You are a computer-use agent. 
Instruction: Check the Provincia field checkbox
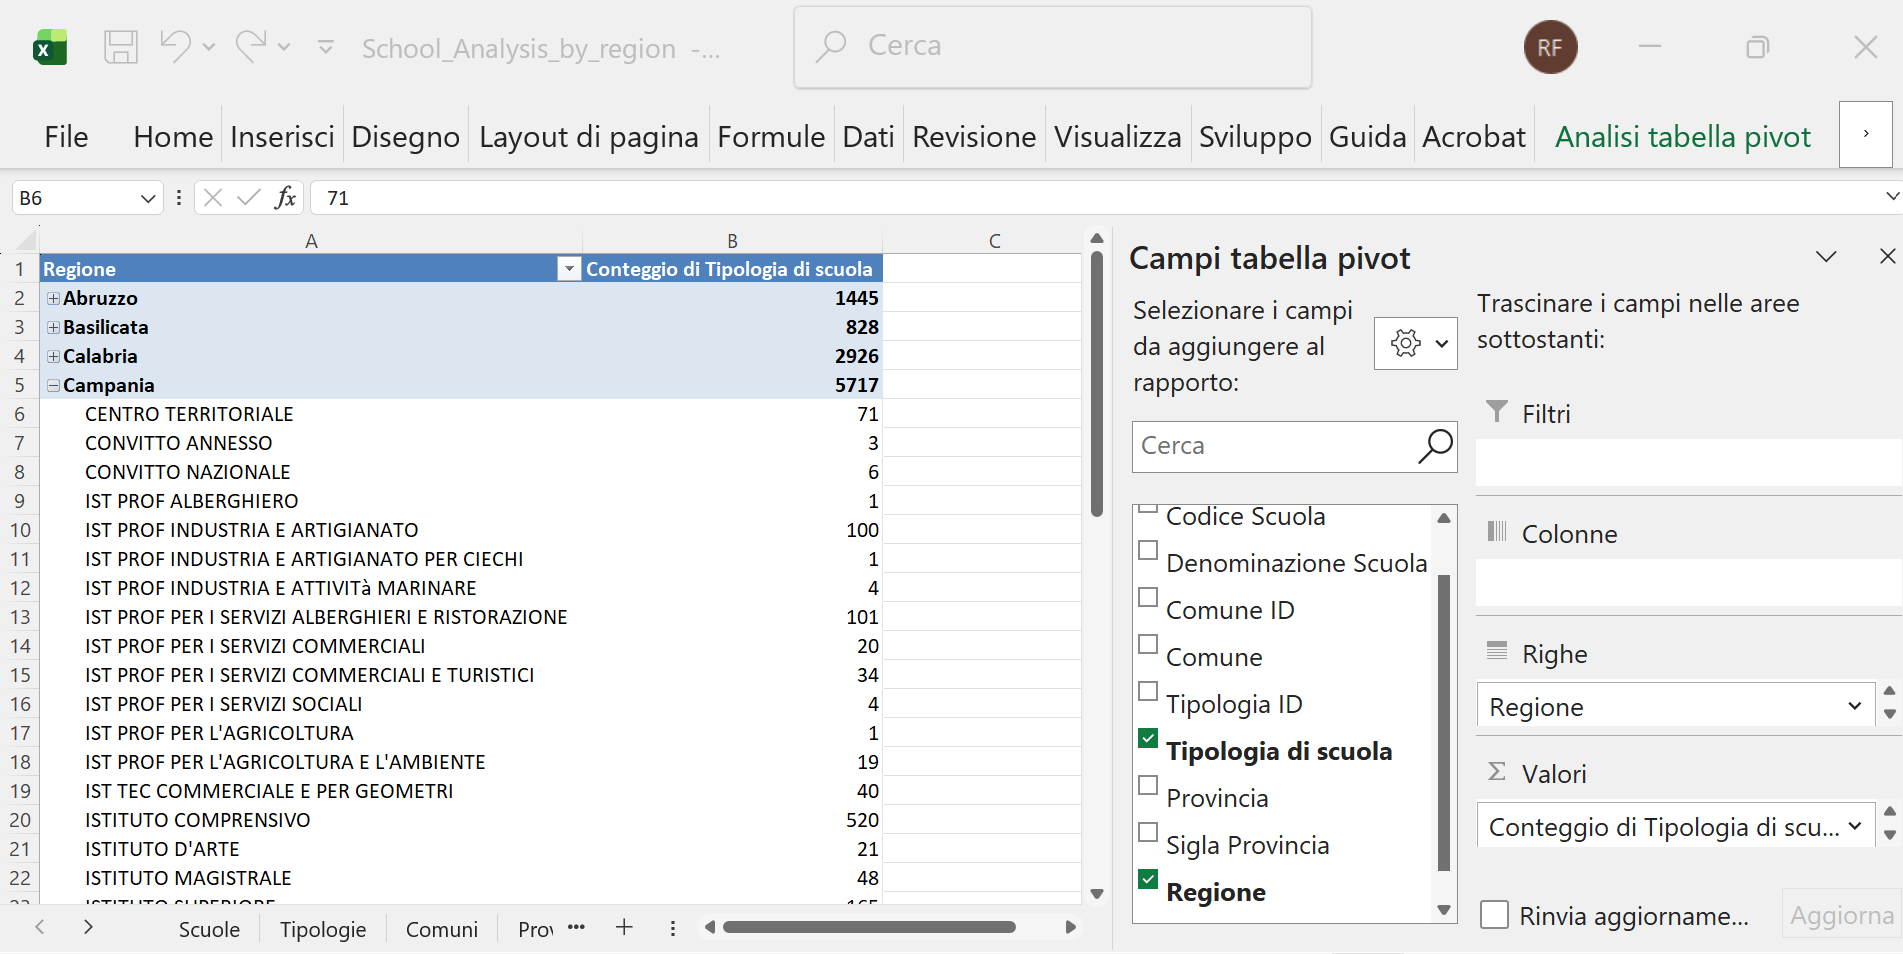pos(1146,785)
